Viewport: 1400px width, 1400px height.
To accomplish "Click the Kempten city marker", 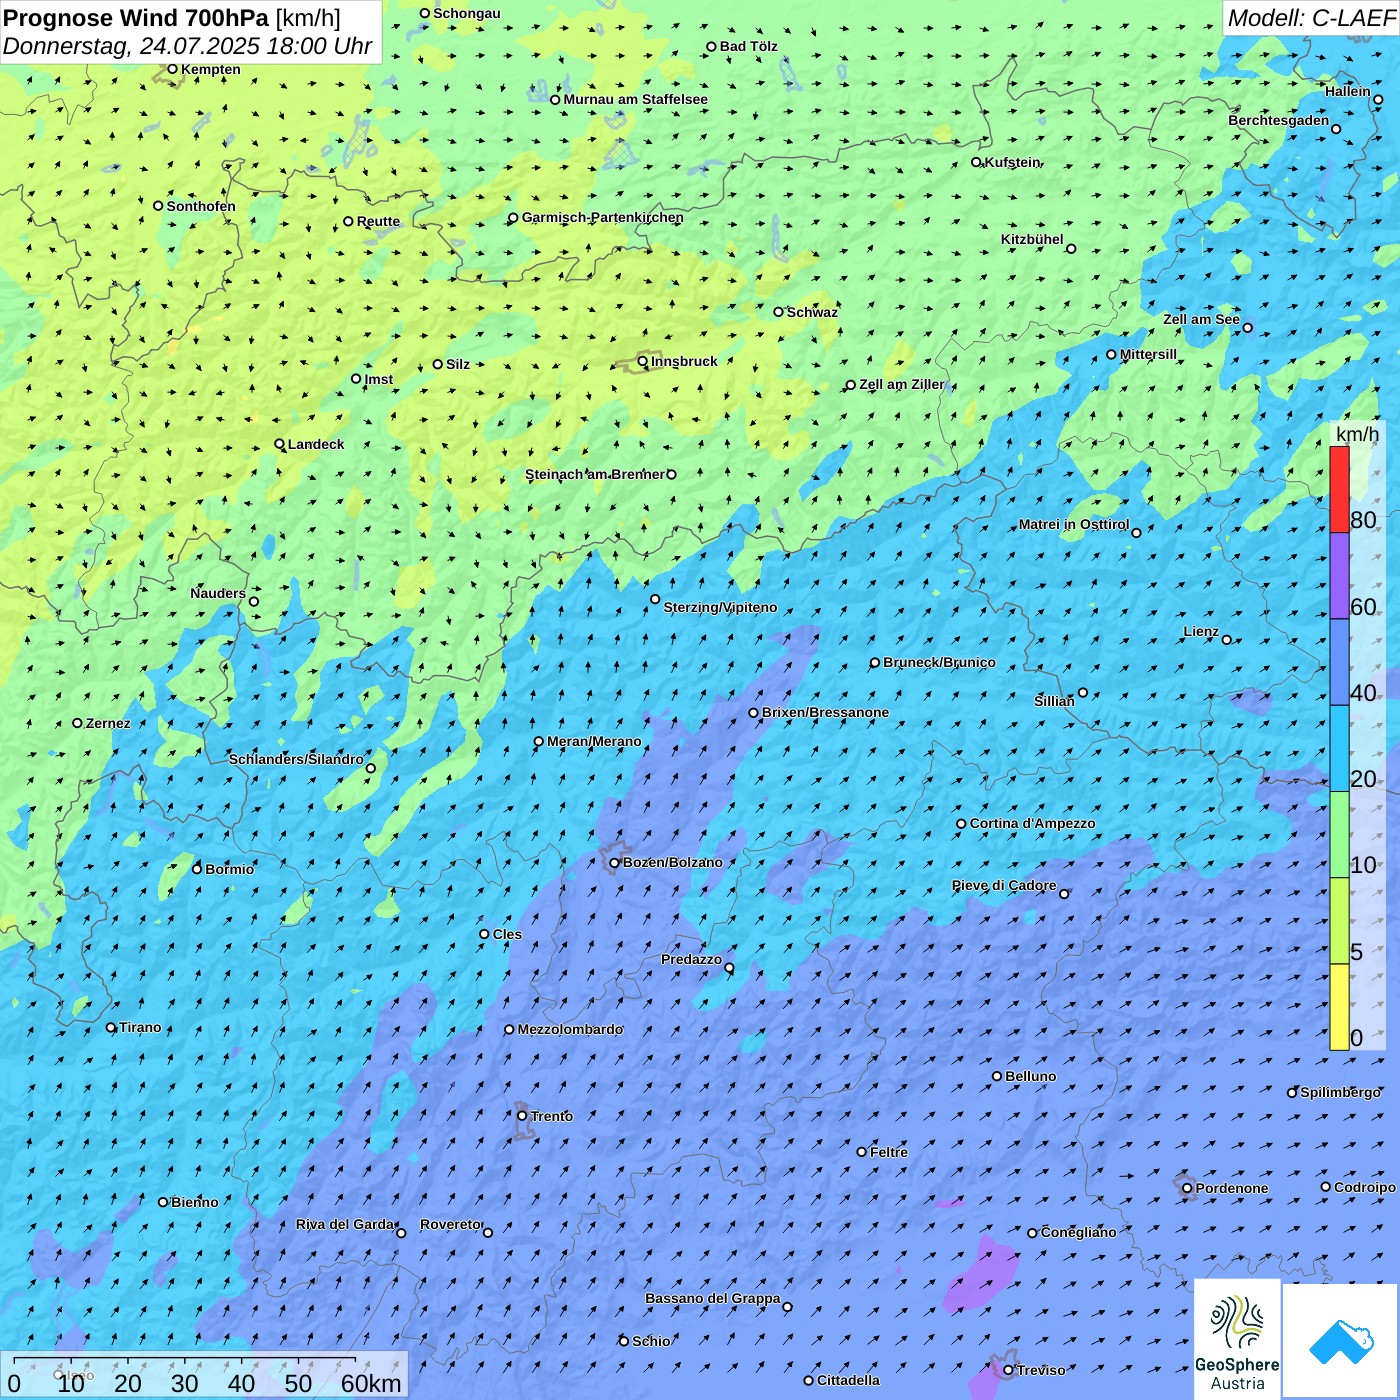I will [172, 69].
